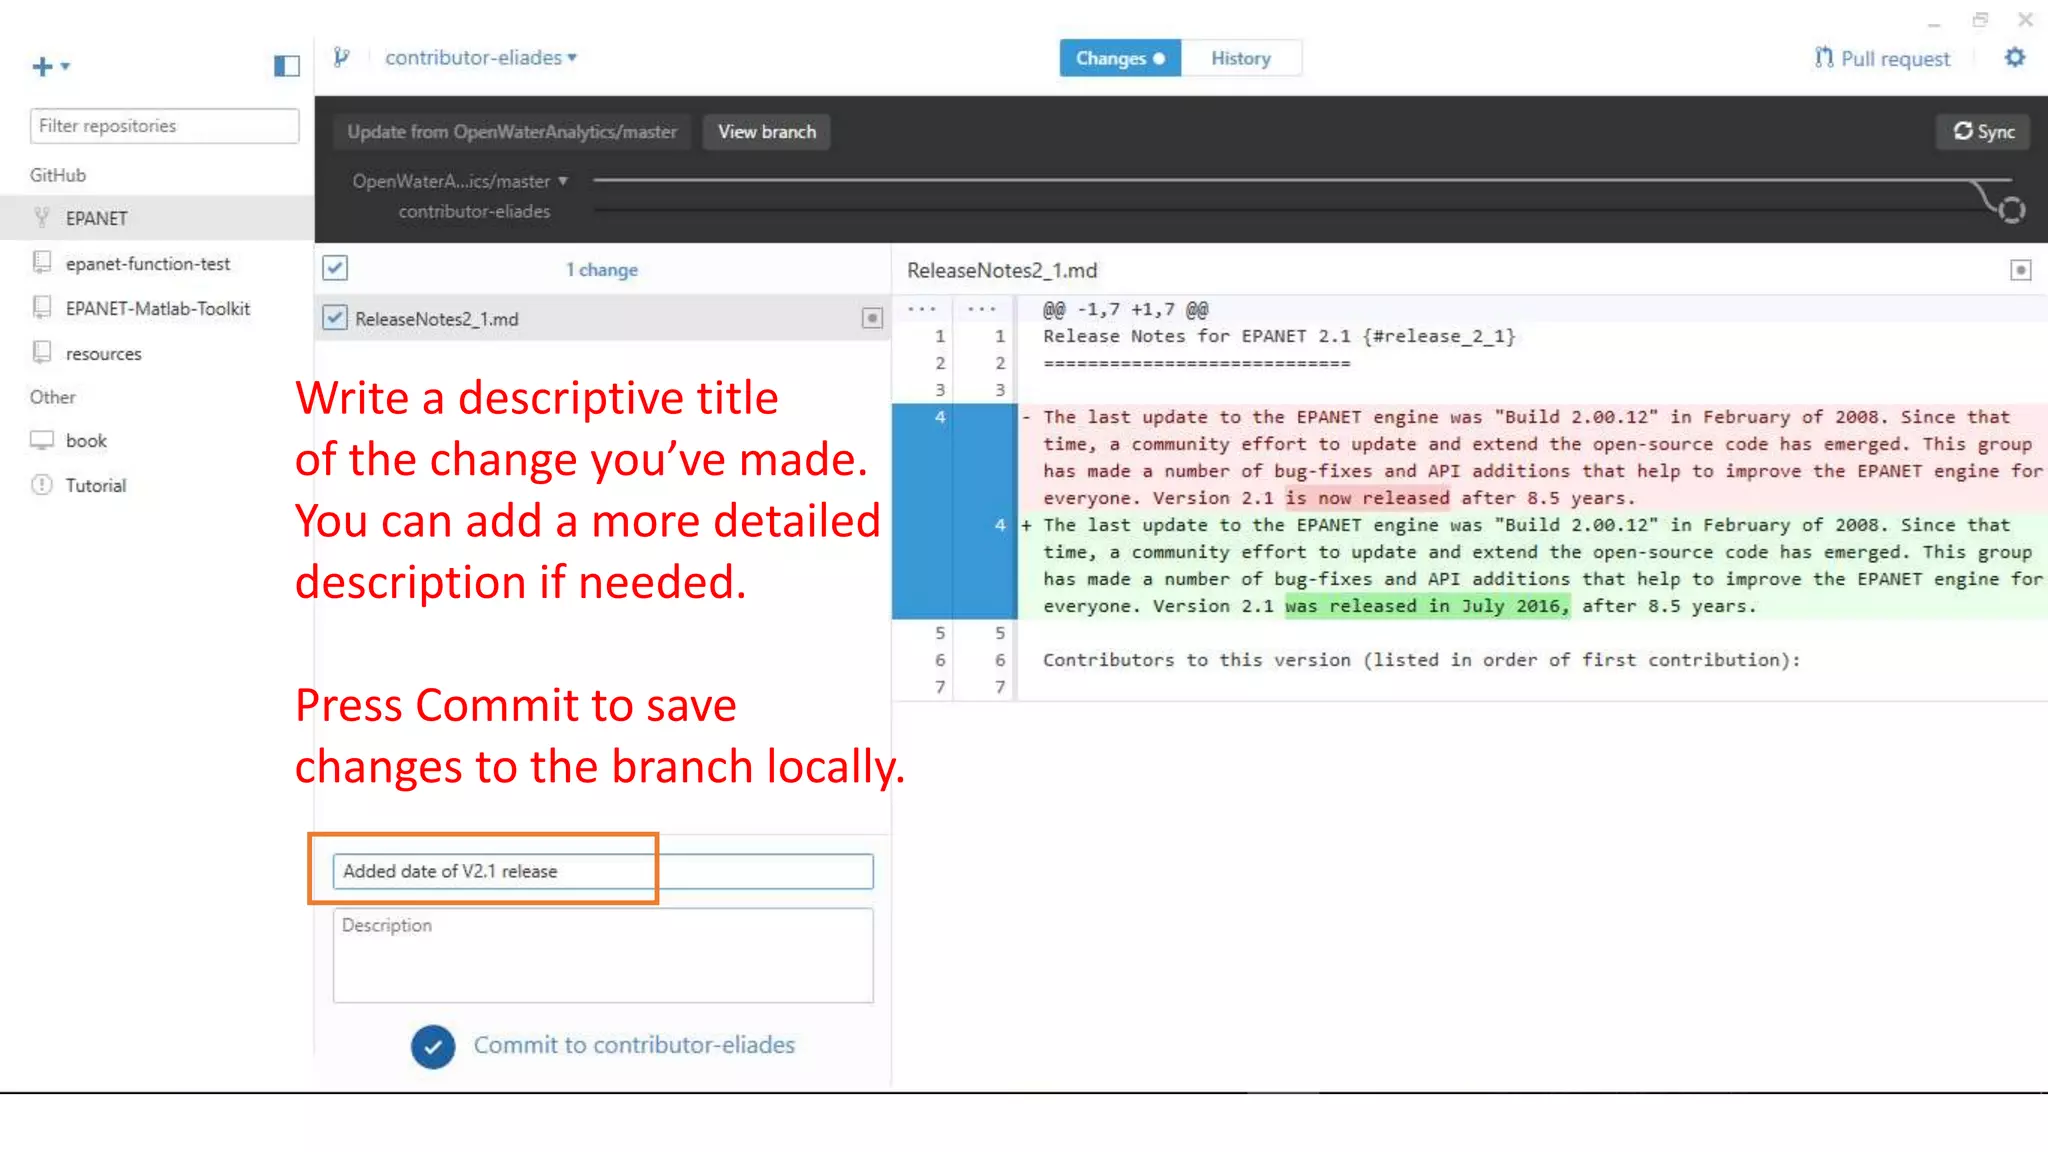Click the EPANET fork icon in sidebar

pos(42,217)
